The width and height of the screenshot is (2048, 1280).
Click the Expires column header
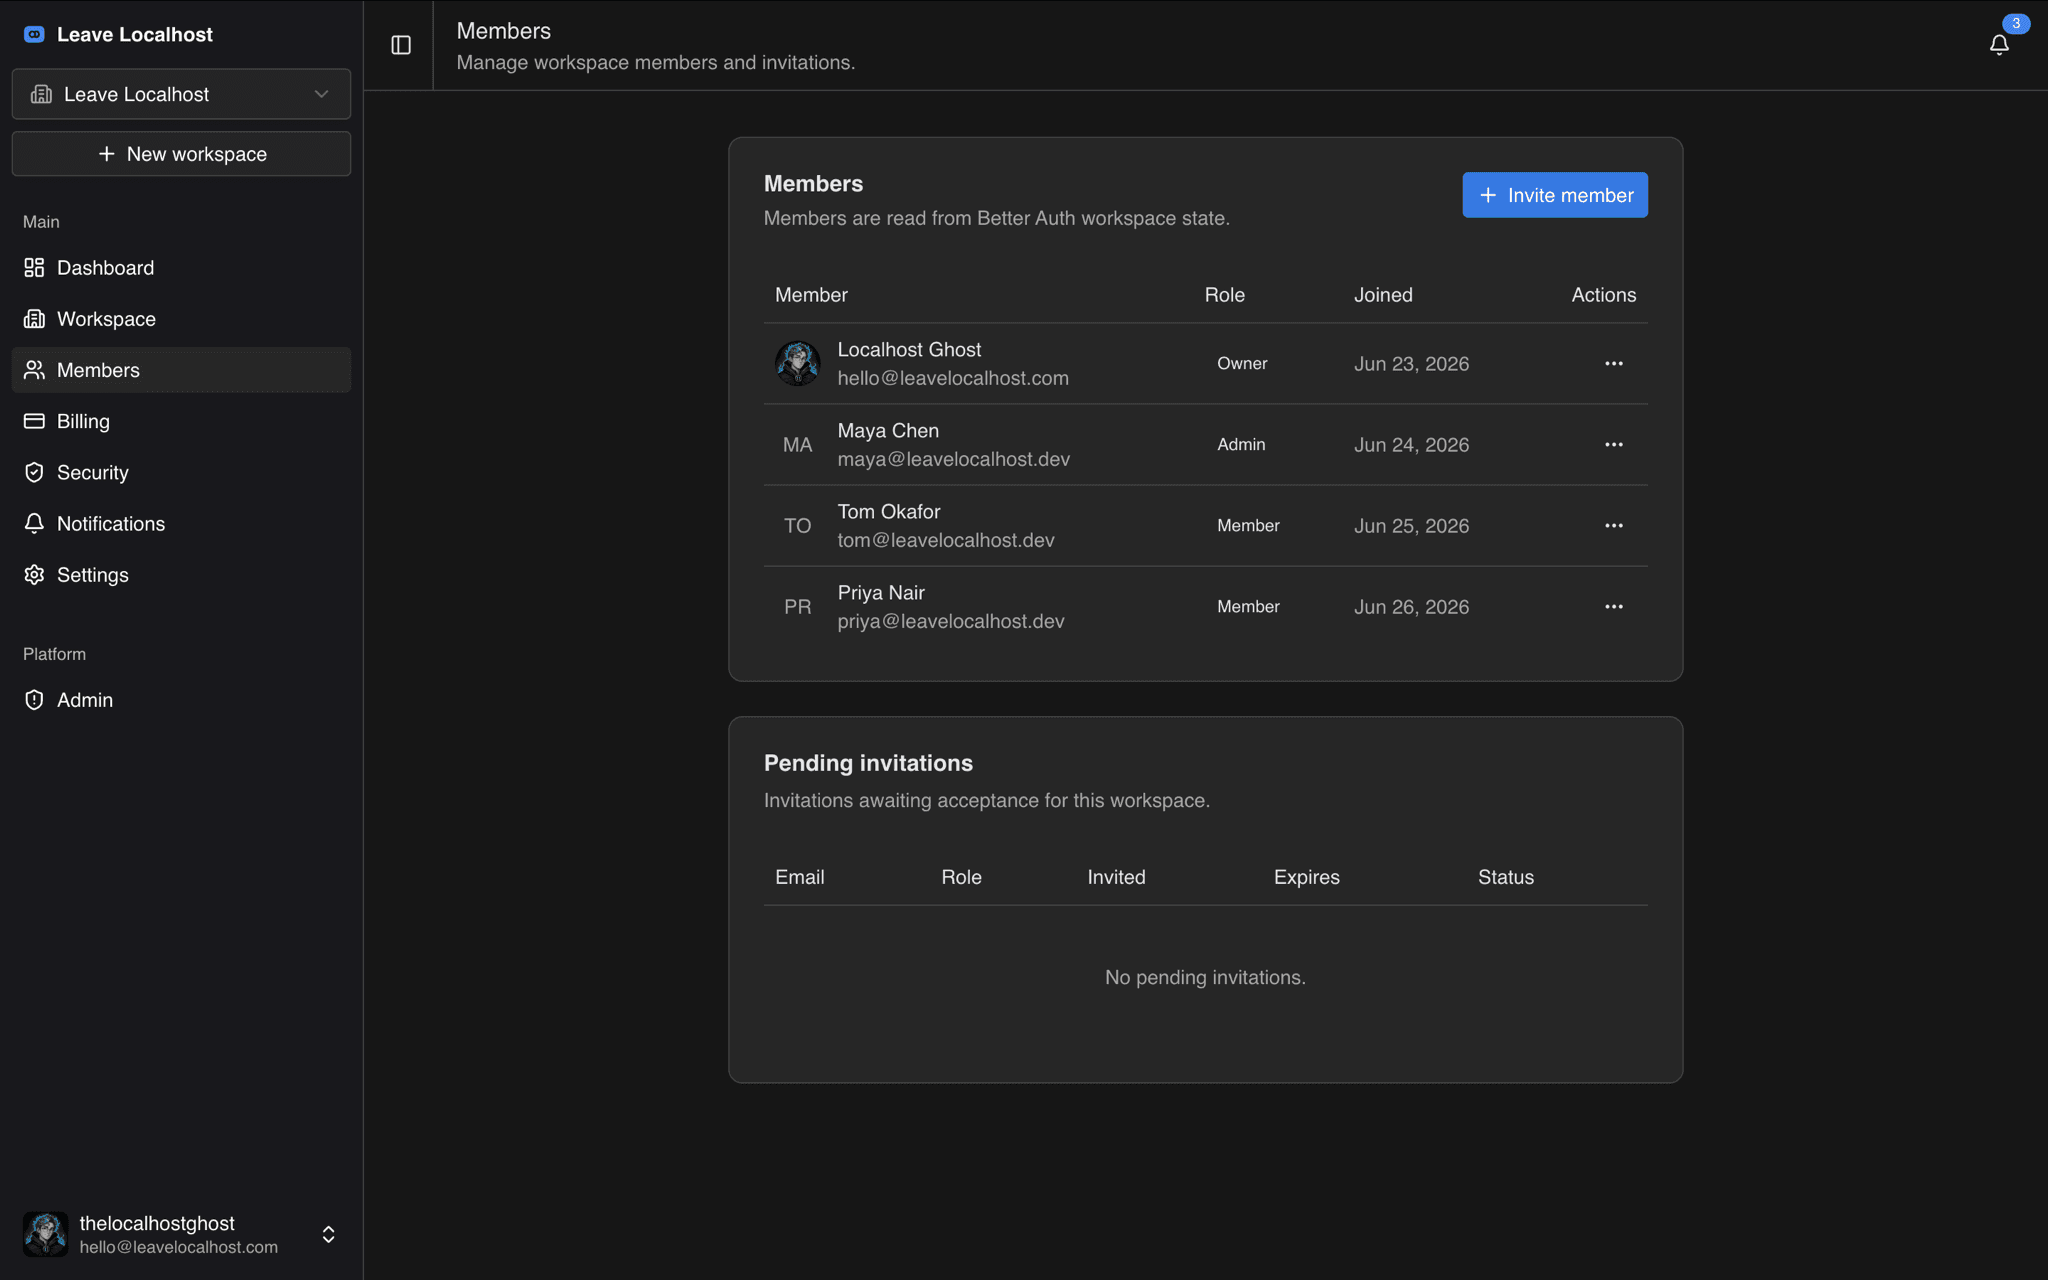1306,876
